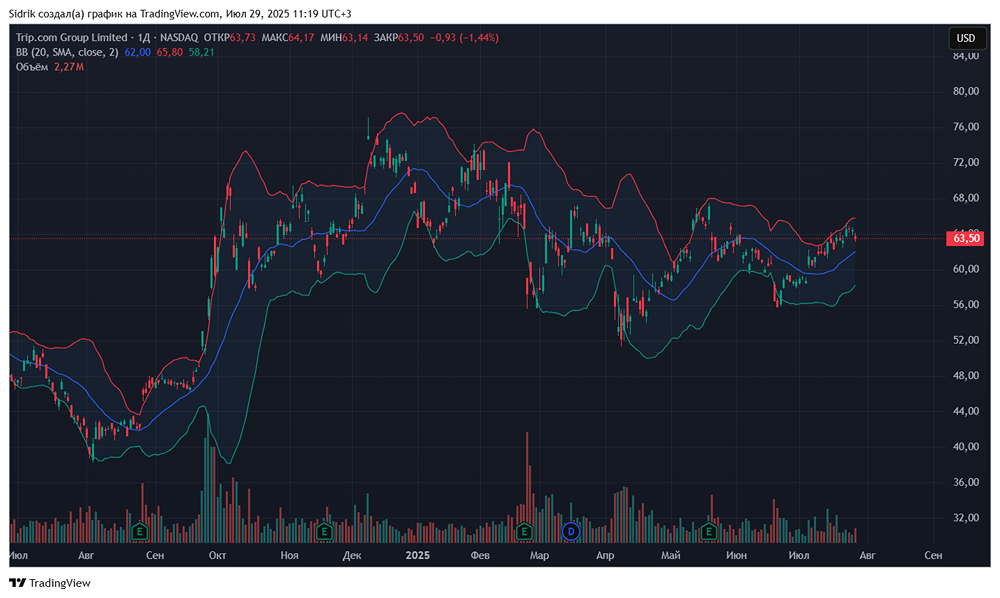Screen dimensions: 1000x598
Task: Click the Дек label on the time axis
Action: 352,555
